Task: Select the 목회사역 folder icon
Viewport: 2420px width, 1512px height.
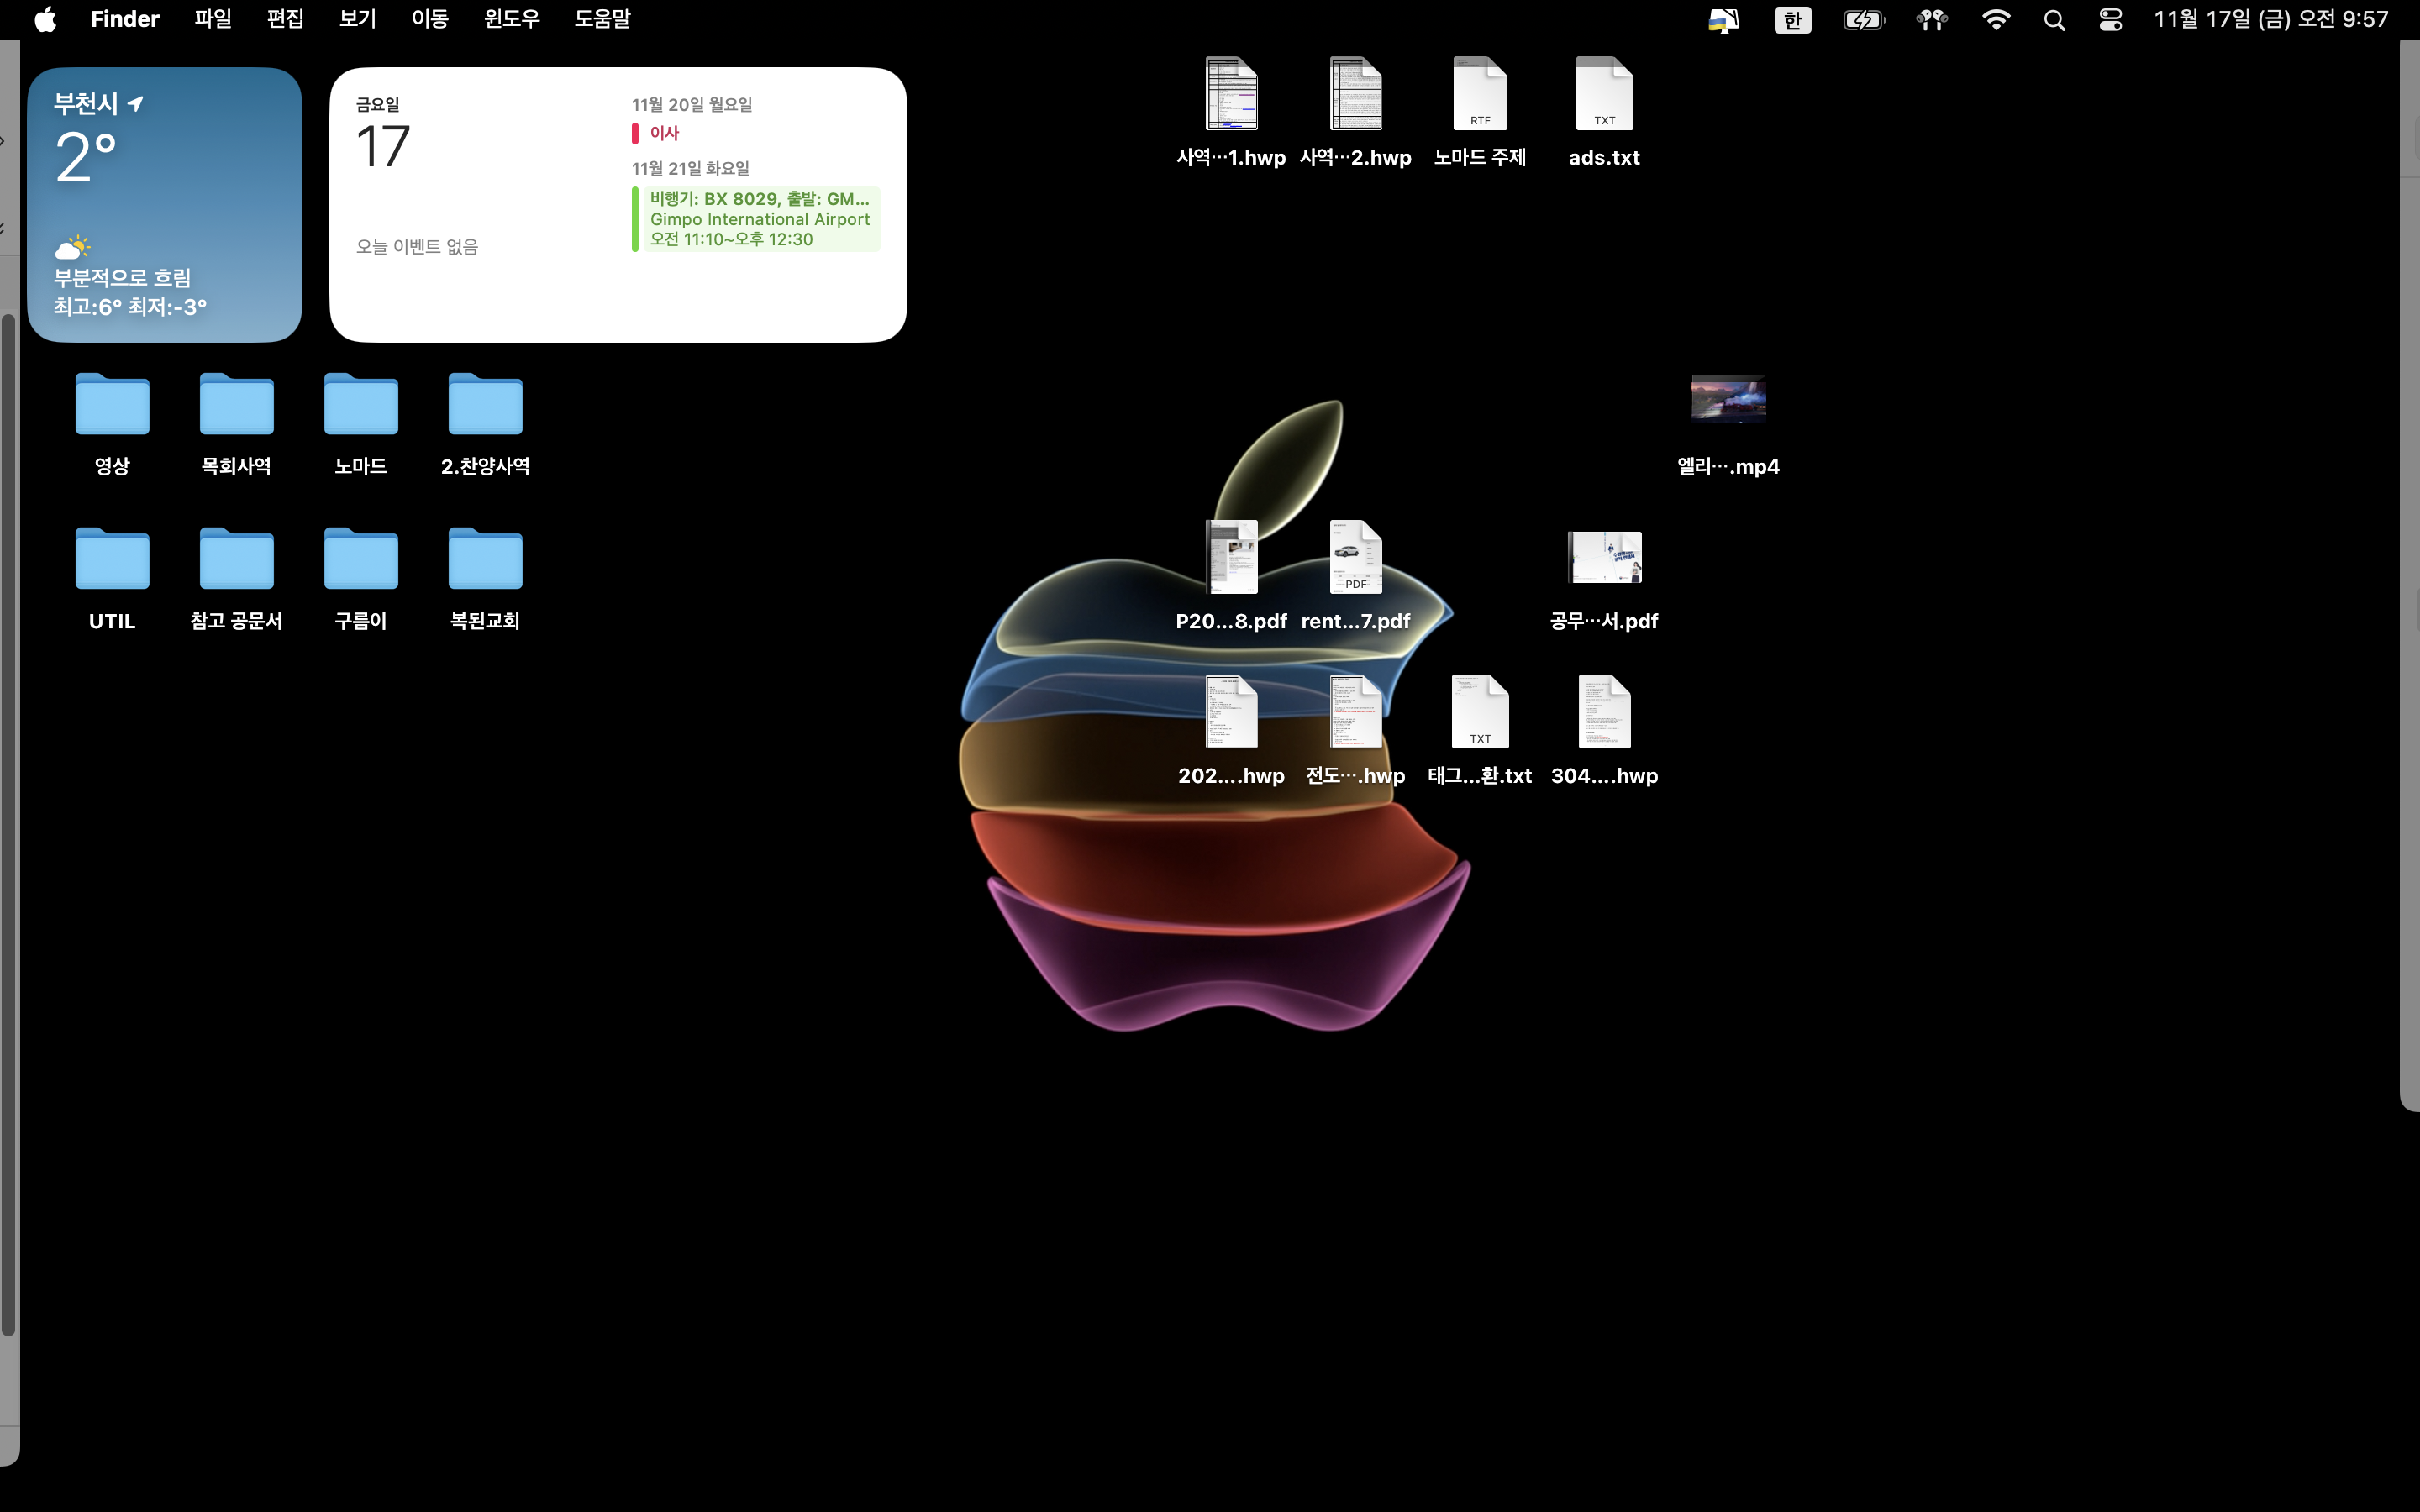Action: point(236,404)
